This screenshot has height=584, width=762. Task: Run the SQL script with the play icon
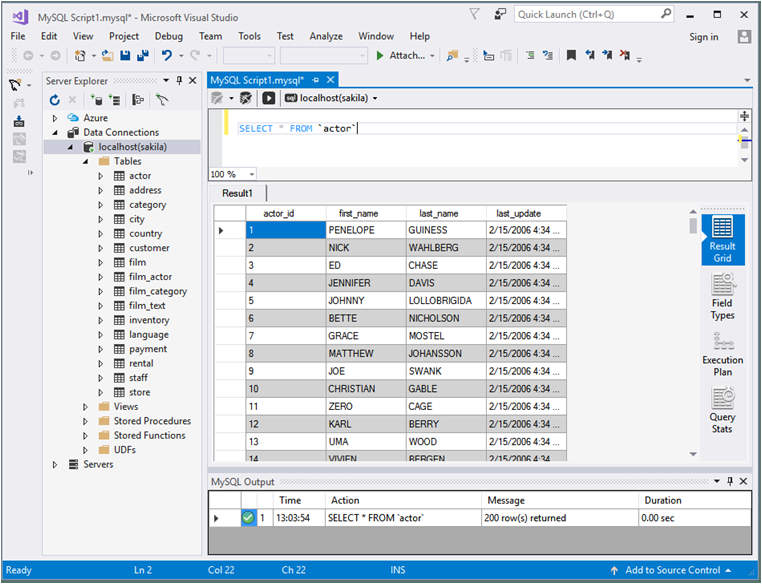269,98
